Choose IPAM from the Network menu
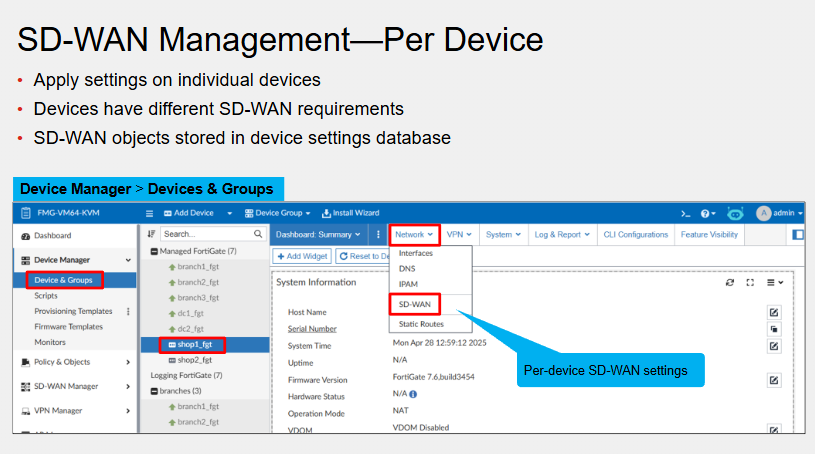Screen dimensions: 815x454 [408, 284]
